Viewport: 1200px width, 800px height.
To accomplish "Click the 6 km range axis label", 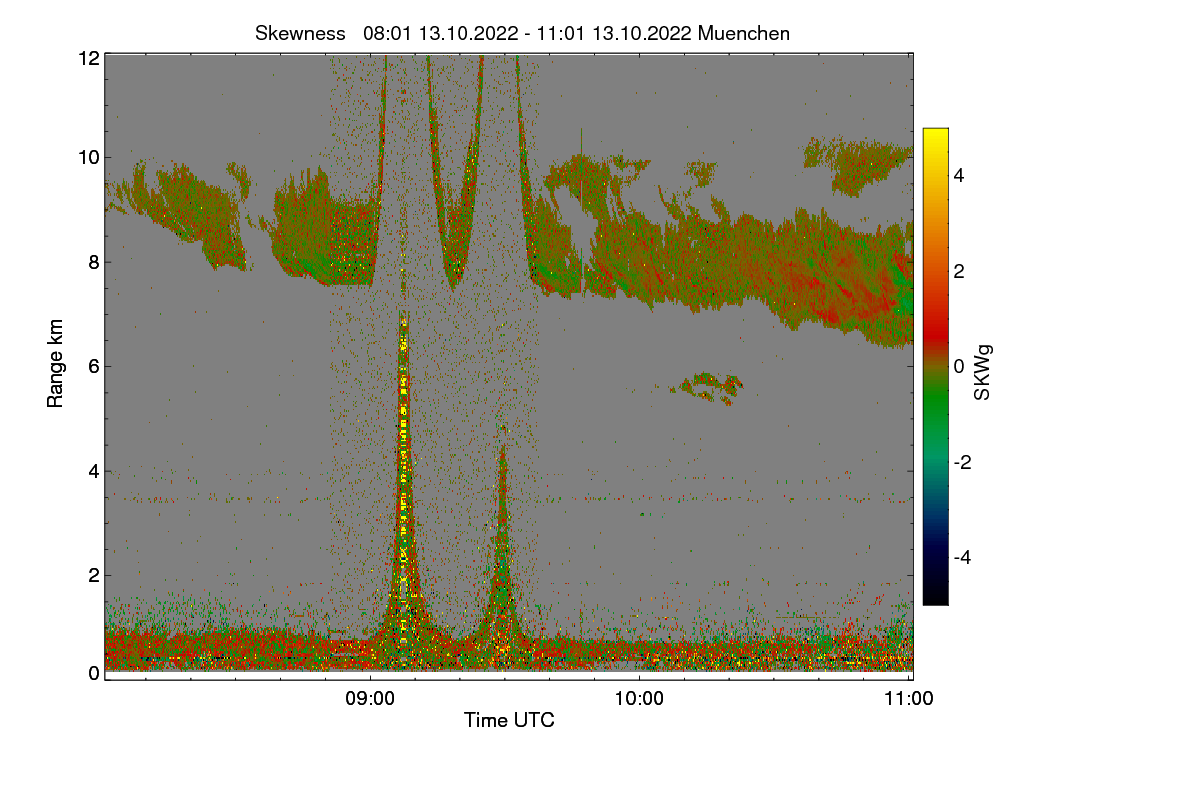I will pyautogui.click(x=93, y=366).
